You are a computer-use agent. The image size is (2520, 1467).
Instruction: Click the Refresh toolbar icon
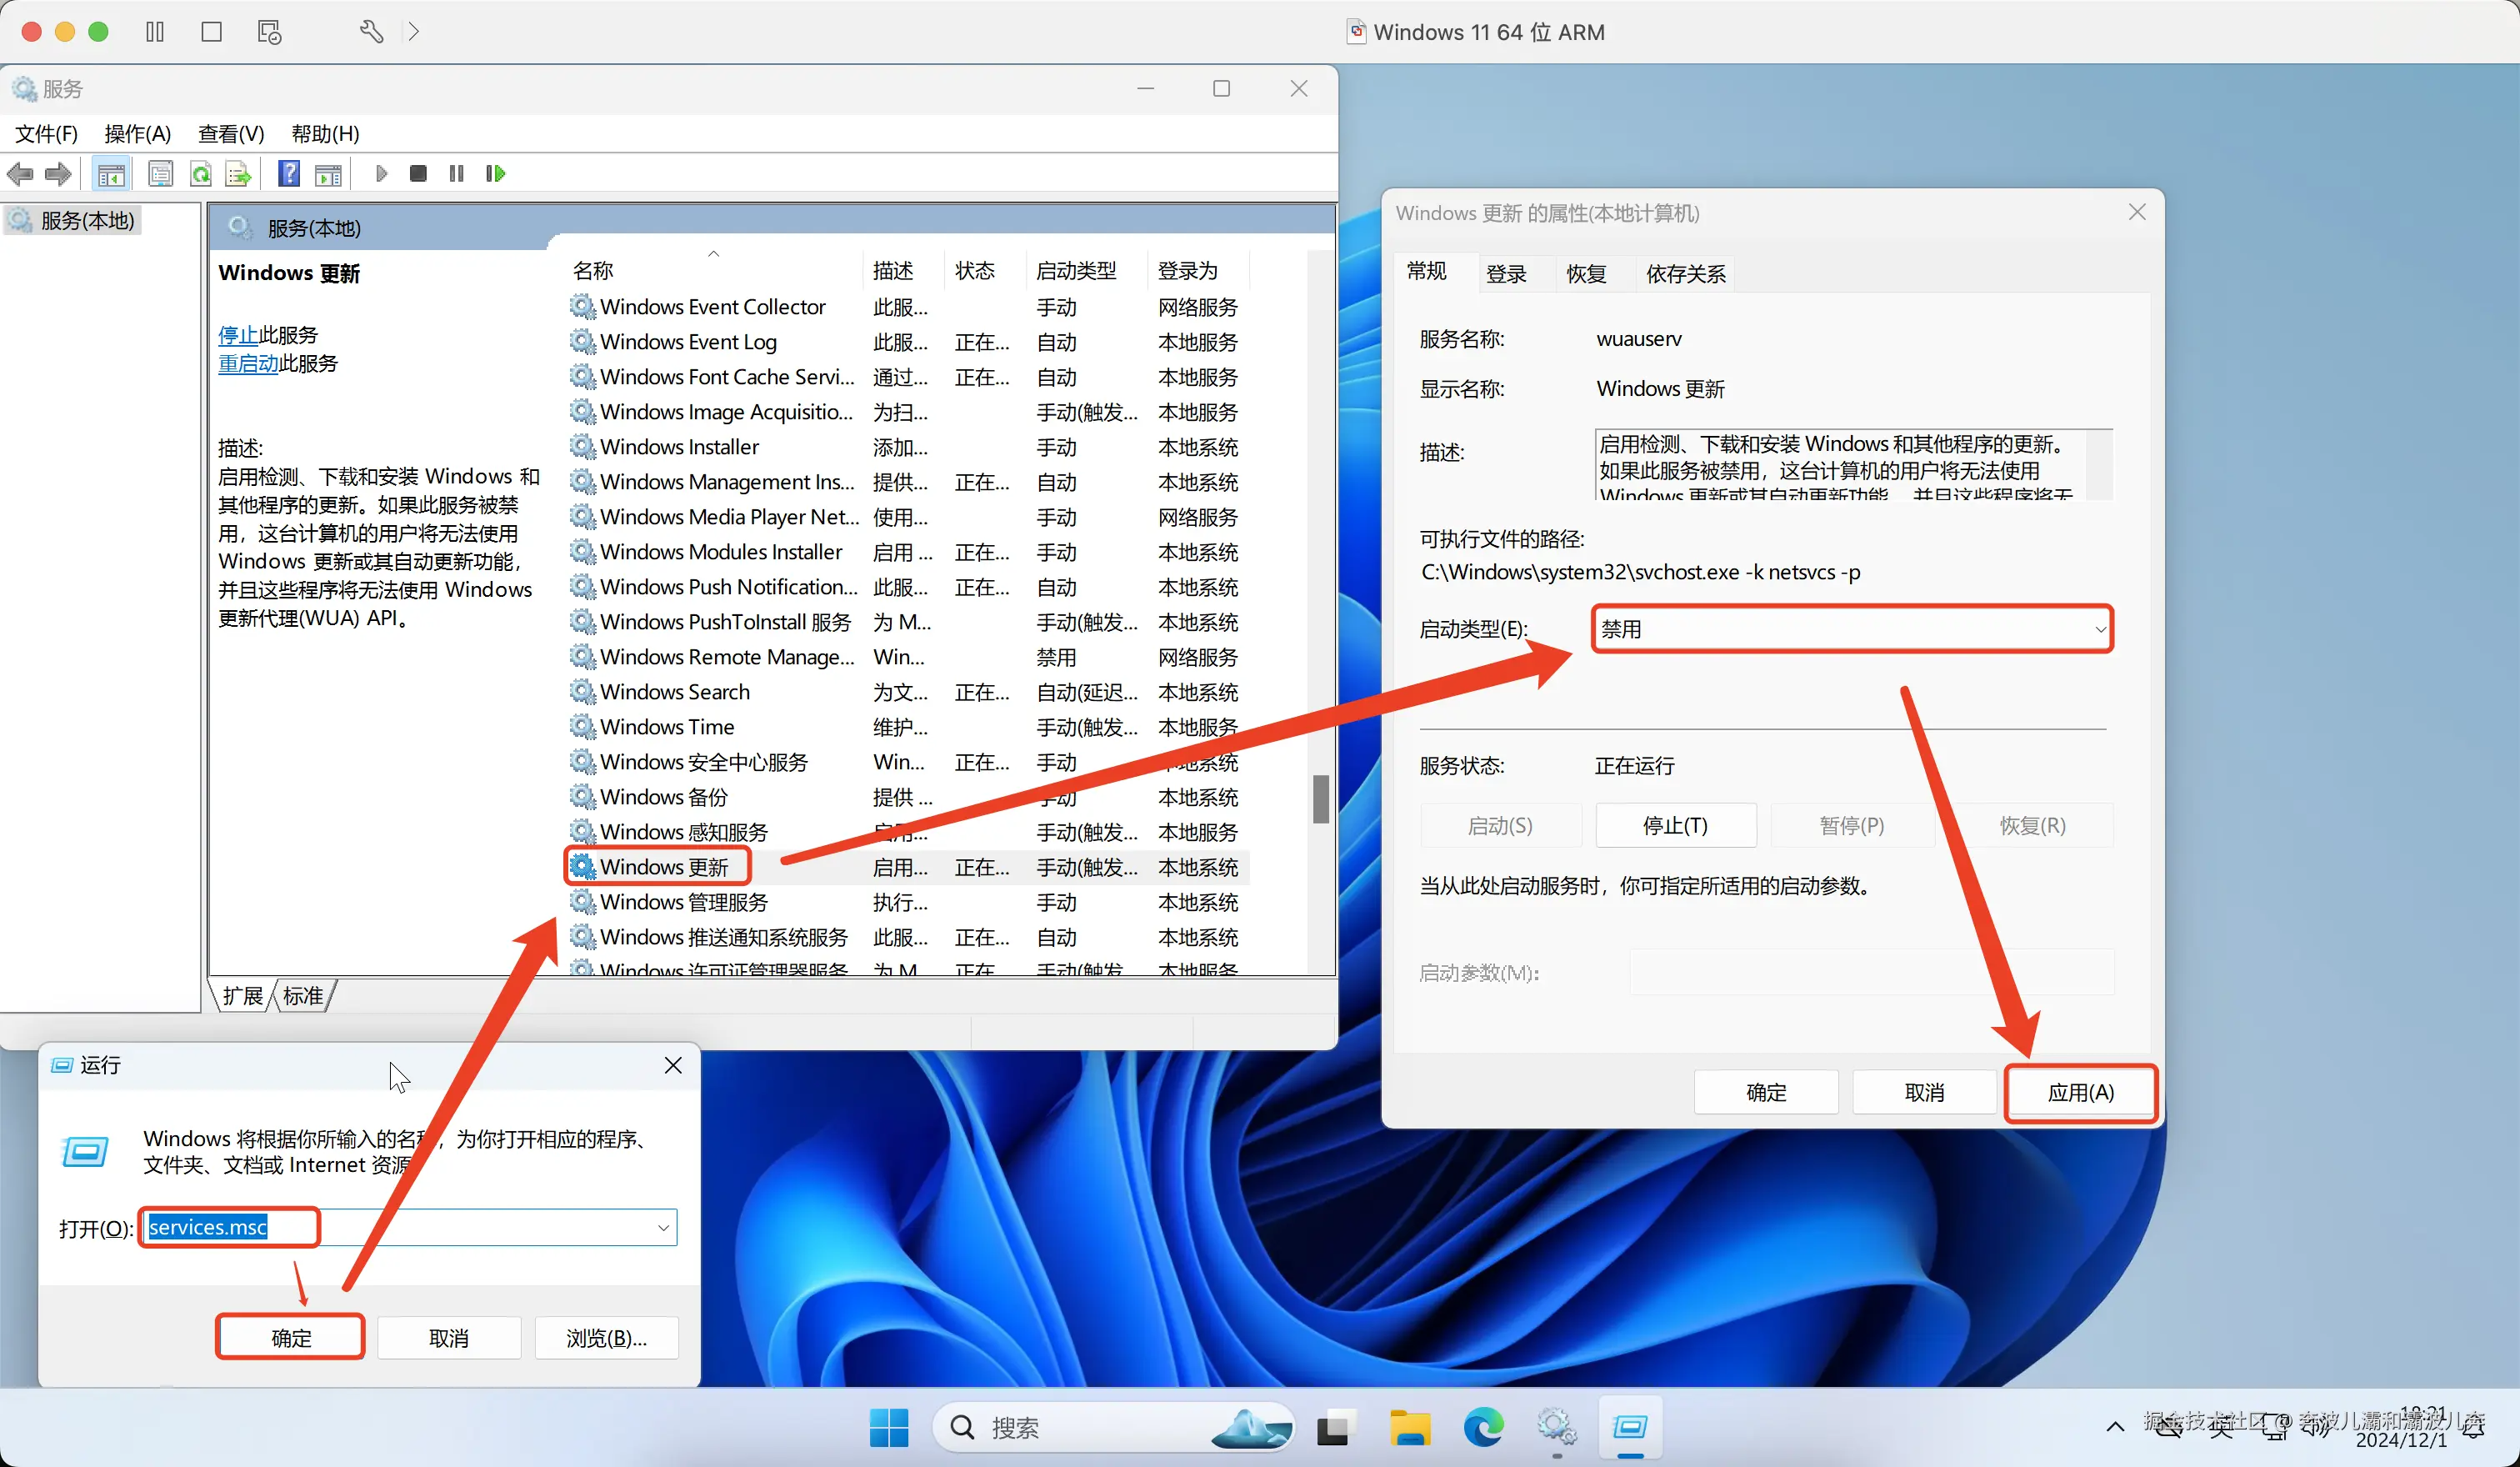(x=201, y=174)
